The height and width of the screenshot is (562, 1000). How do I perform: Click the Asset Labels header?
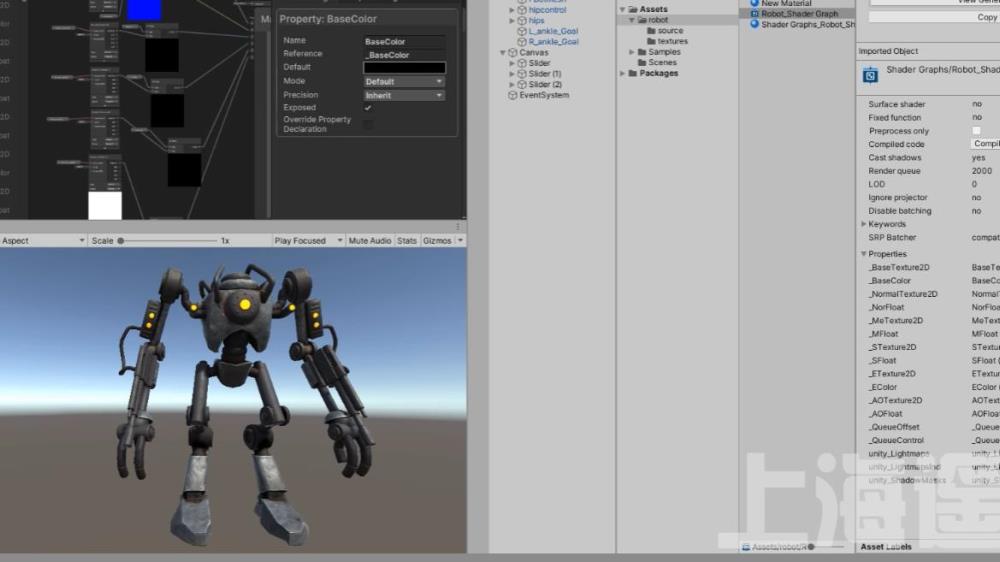pos(886,547)
